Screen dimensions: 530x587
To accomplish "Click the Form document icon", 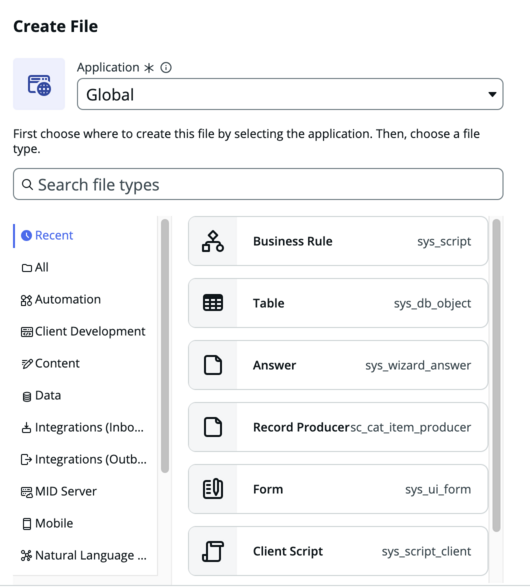I will [213, 489].
